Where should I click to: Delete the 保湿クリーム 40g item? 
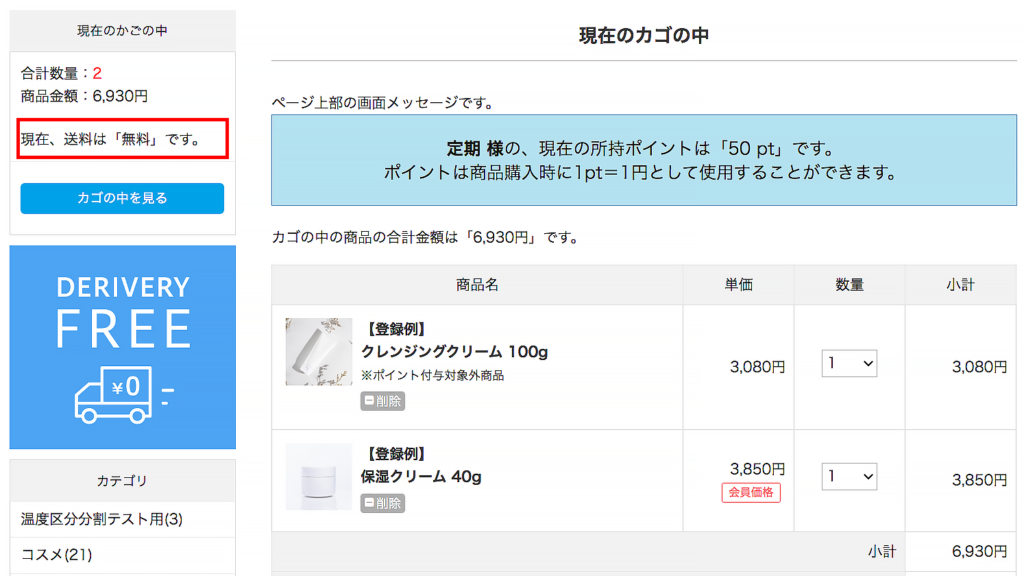[x=383, y=503]
